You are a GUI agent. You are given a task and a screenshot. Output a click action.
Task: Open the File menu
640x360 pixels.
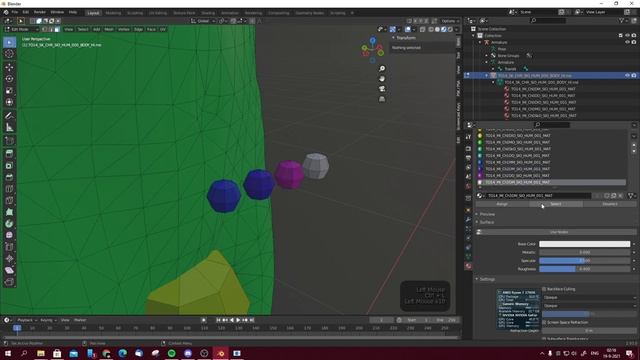click(15, 12)
